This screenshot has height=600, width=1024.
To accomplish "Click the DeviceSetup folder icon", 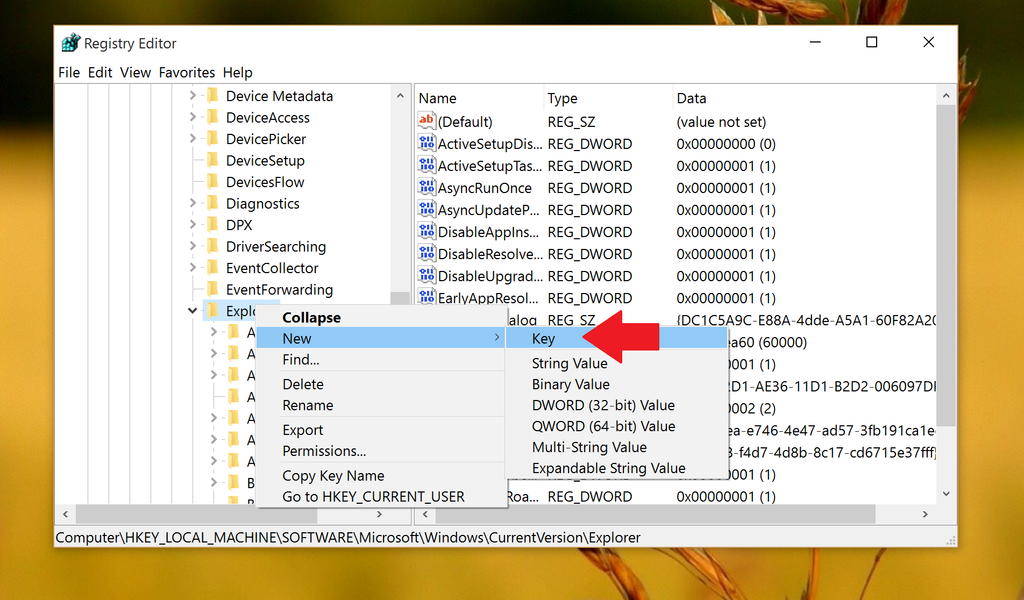I will (x=213, y=161).
